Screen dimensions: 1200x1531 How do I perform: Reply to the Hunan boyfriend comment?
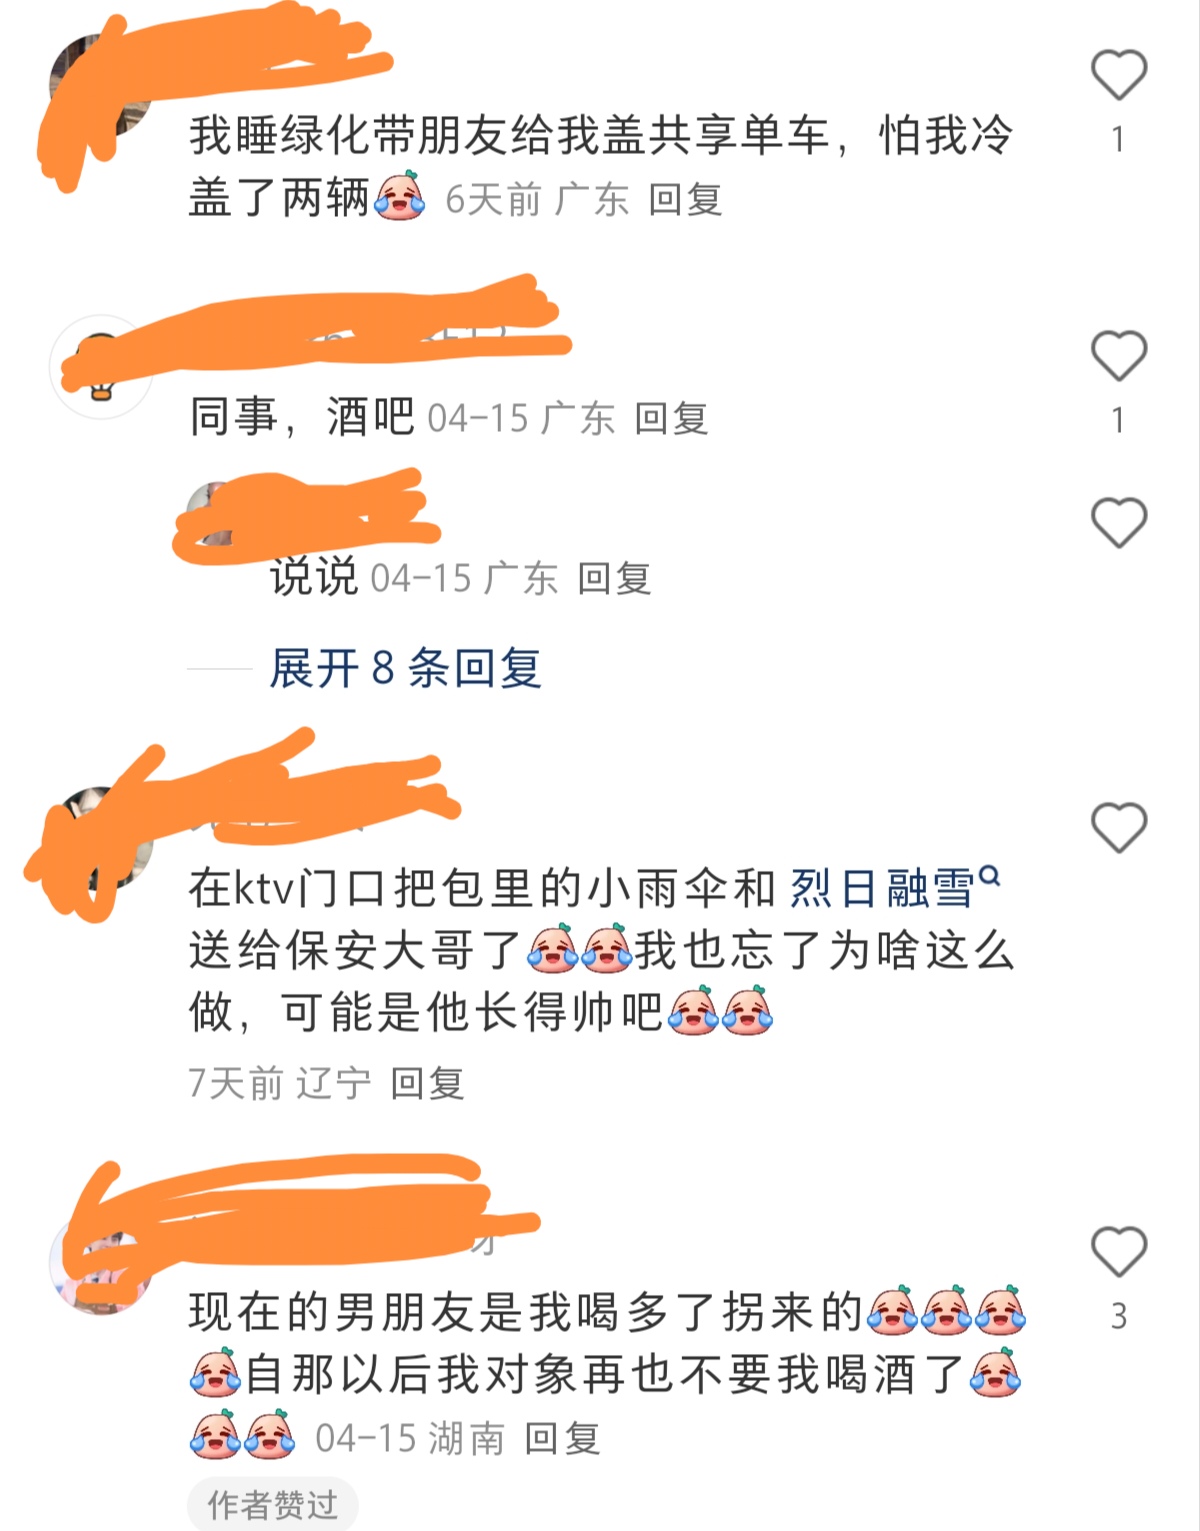coord(562,1439)
